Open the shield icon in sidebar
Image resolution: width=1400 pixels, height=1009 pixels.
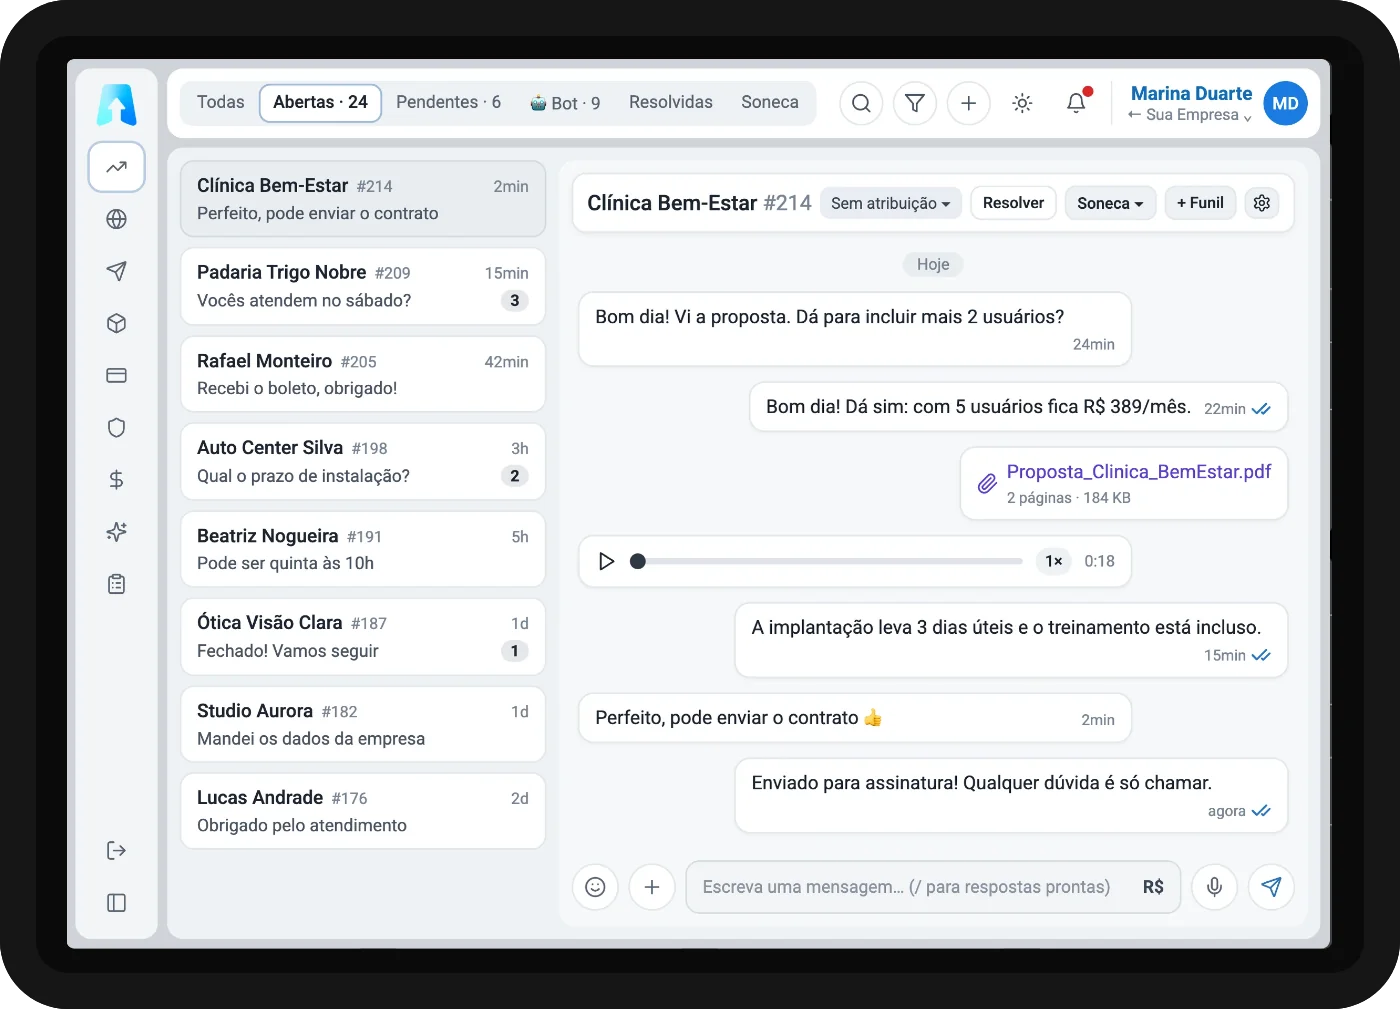116,427
